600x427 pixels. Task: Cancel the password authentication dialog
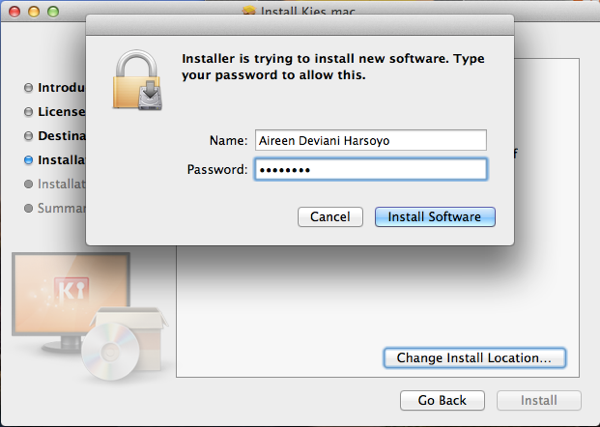click(x=330, y=217)
